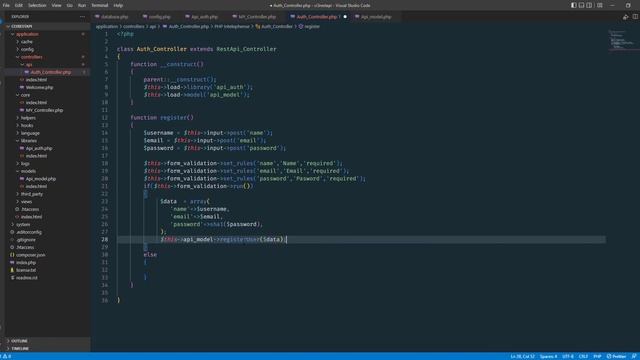Open the errors and warnings status indicator

coord(7,356)
